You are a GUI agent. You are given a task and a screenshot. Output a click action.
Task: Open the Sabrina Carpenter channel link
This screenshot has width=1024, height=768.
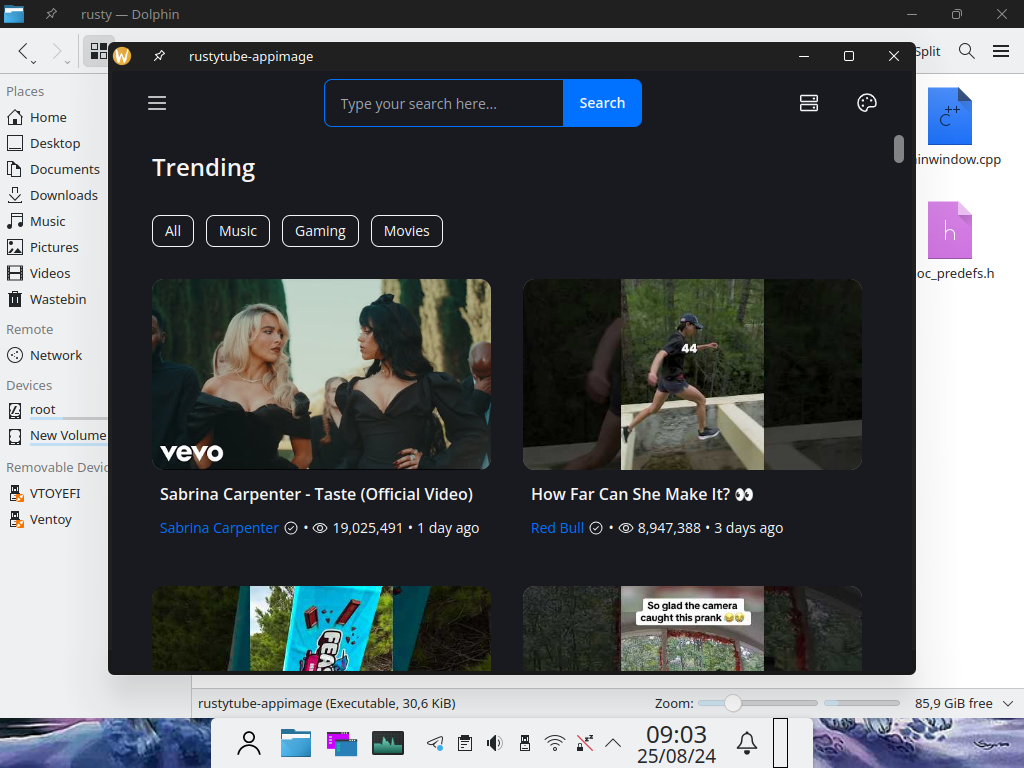point(219,528)
